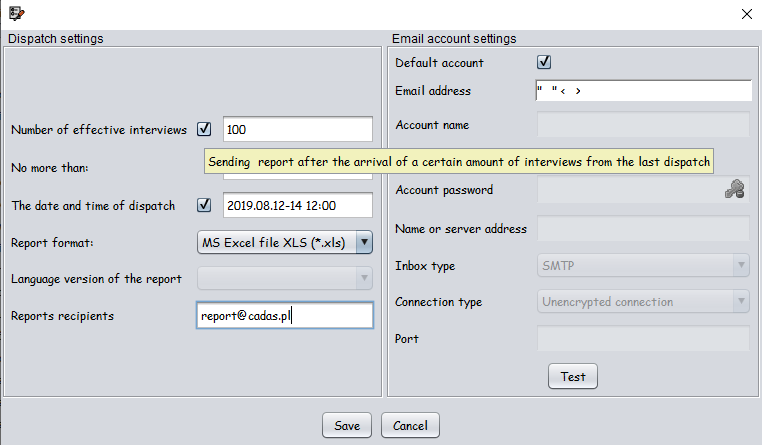
Task: Focus the effective interviews field showing 100
Action: 298,129
